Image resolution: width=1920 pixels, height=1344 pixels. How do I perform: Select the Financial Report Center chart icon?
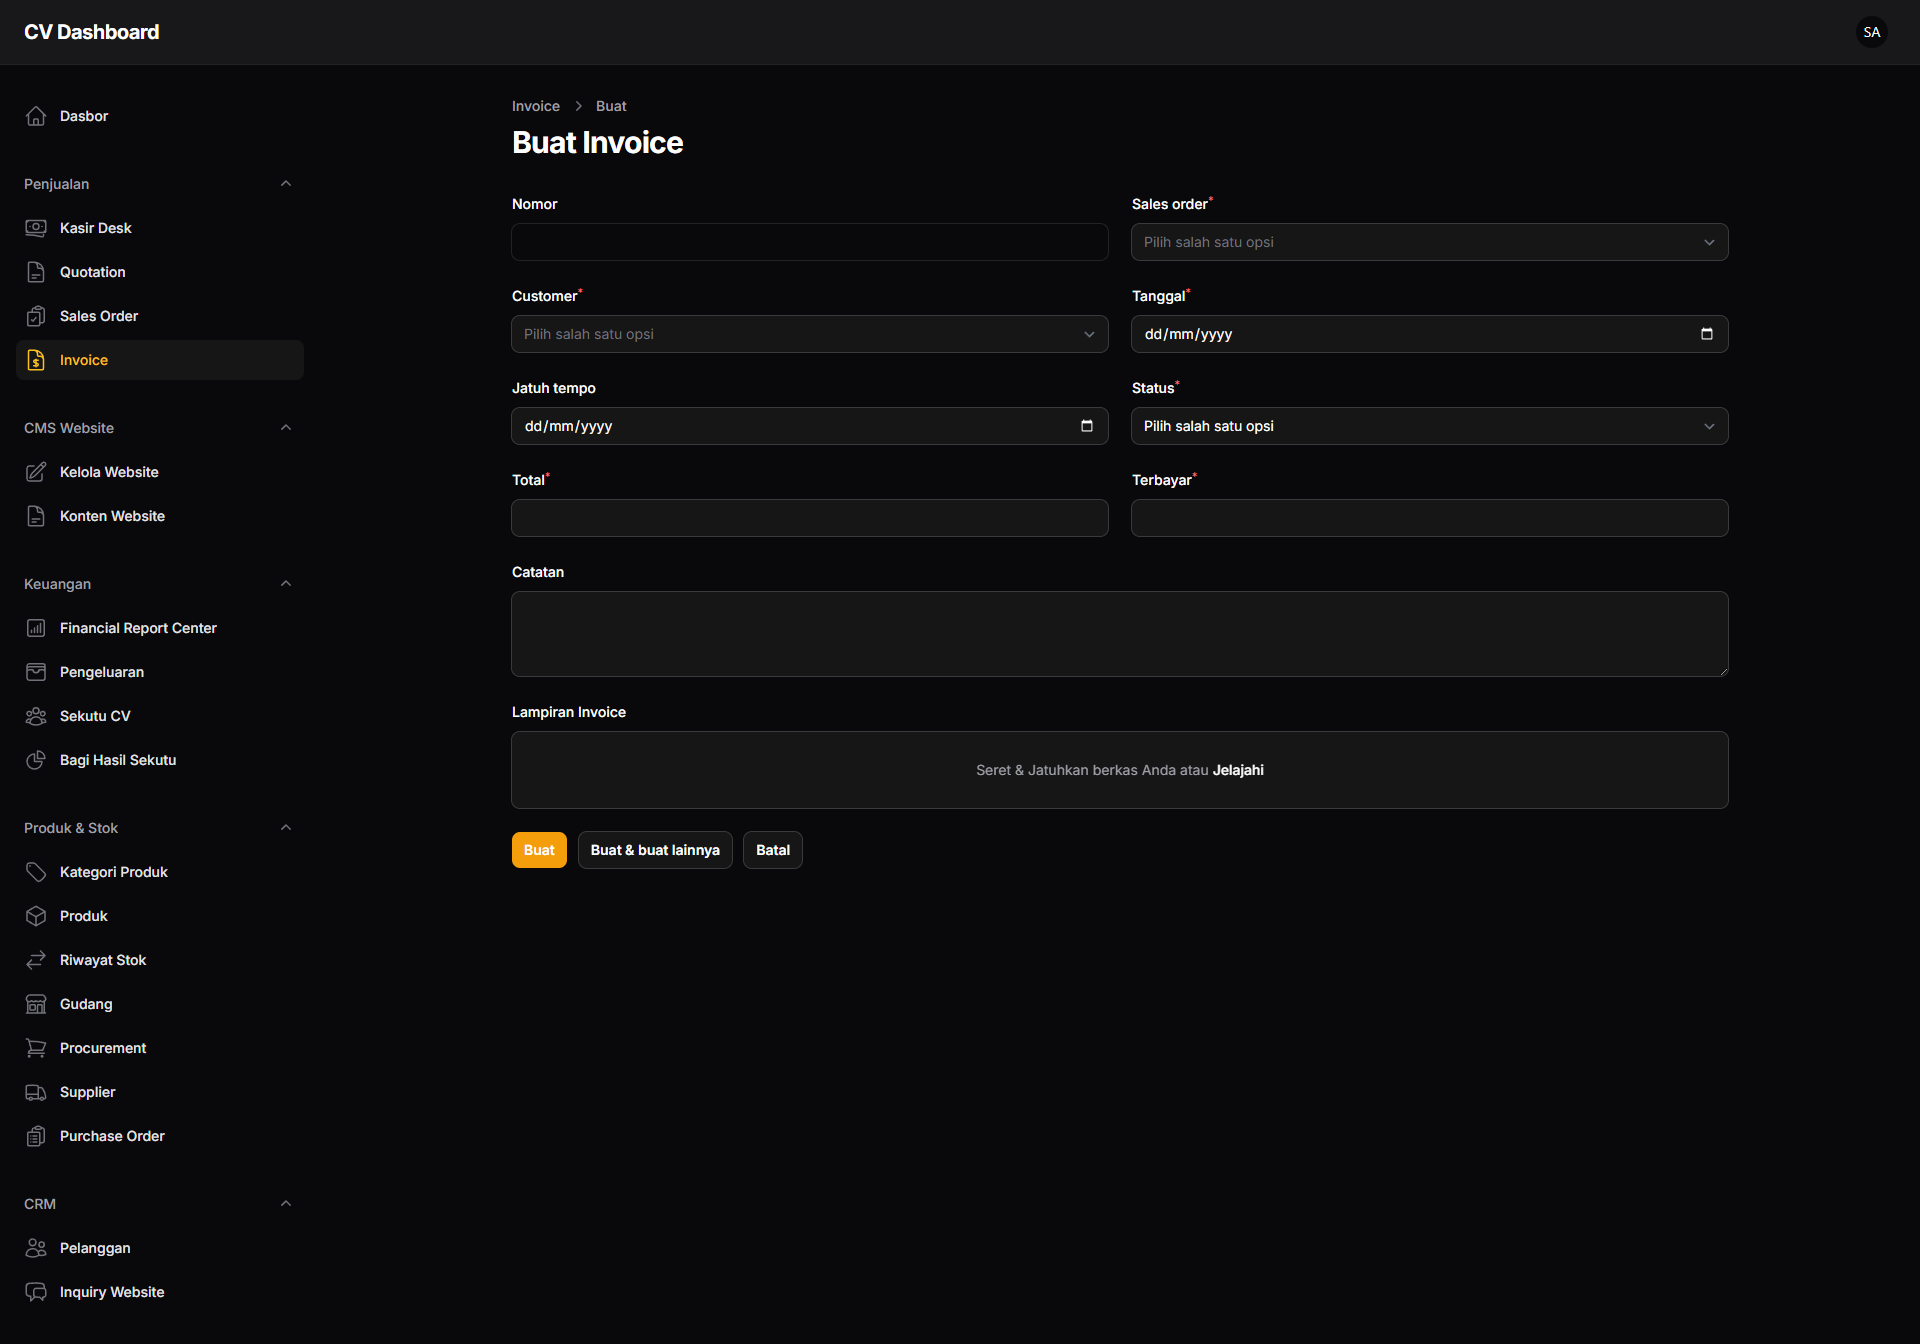36,627
